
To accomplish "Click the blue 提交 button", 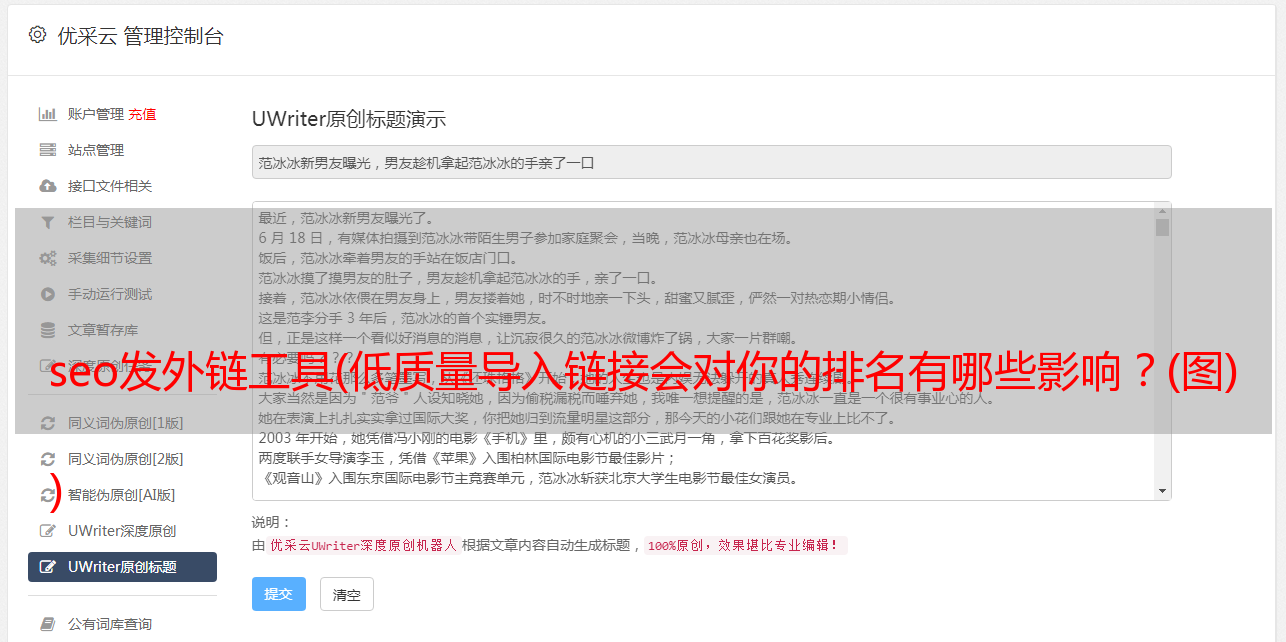I will click(x=279, y=594).
